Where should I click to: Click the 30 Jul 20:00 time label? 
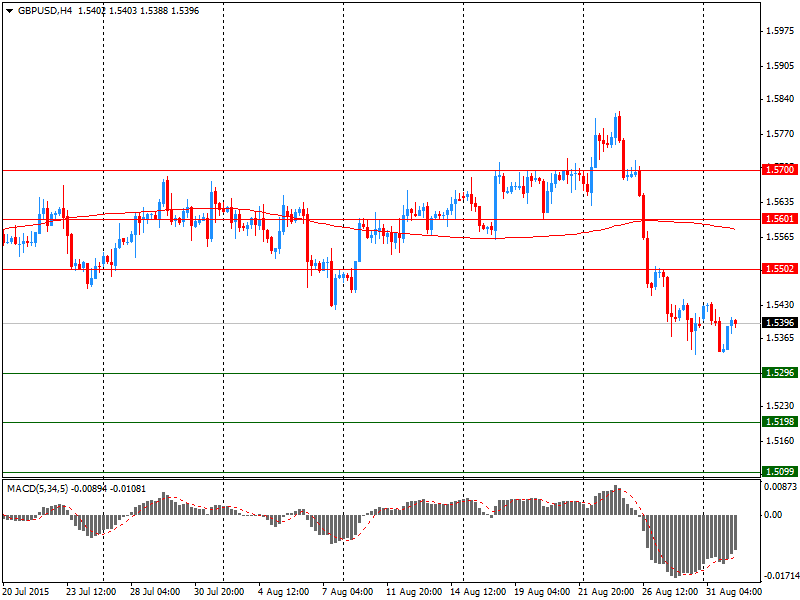(x=219, y=592)
